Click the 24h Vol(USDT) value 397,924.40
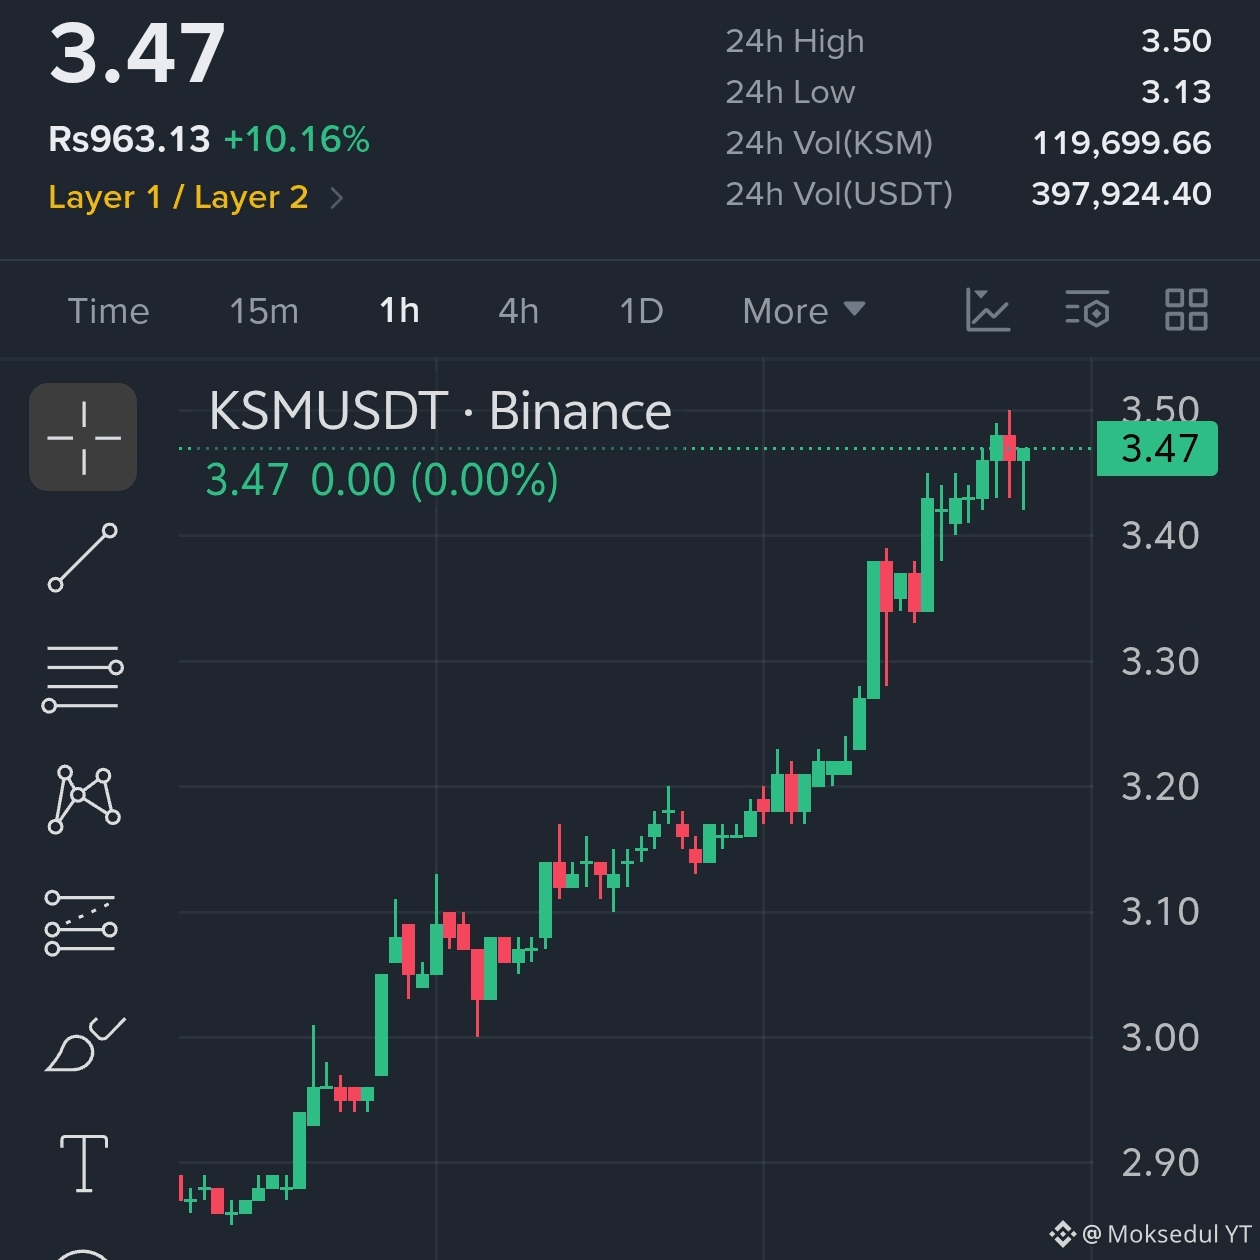The image size is (1260, 1260). coord(1121,194)
